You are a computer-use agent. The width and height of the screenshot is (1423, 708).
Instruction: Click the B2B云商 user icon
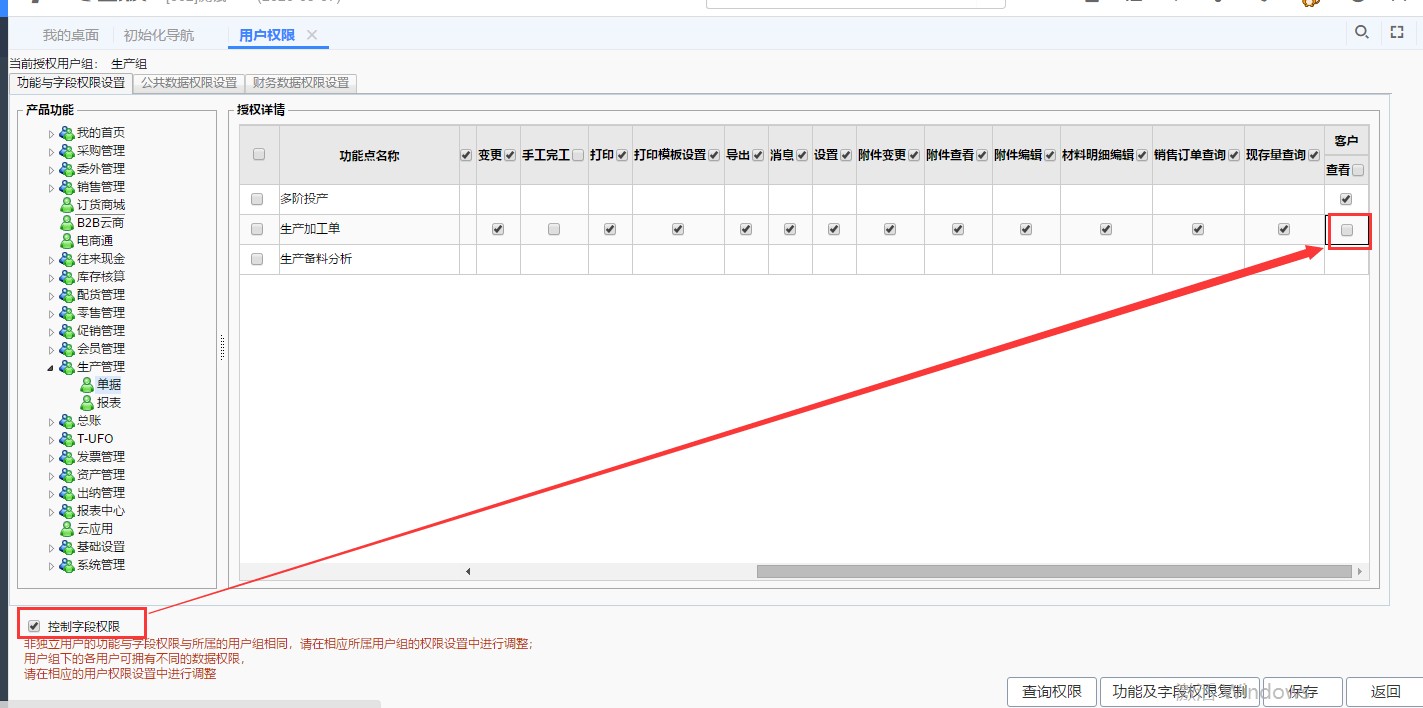click(x=67, y=223)
